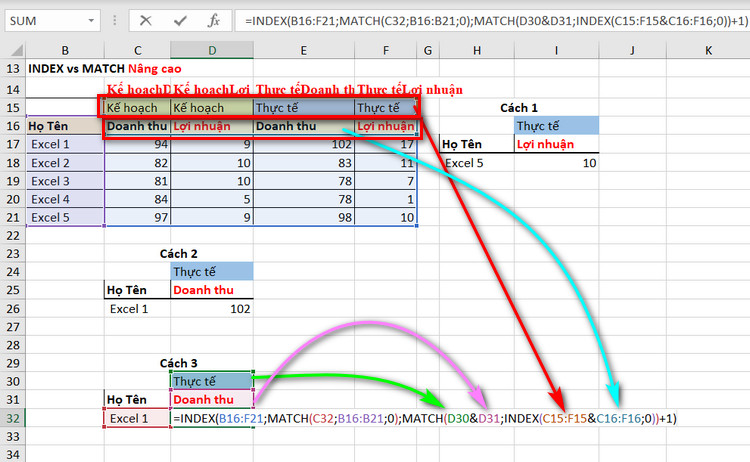Click 'Họ Tên' cell in row 31
The width and height of the screenshot is (750, 462).
tap(137, 400)
